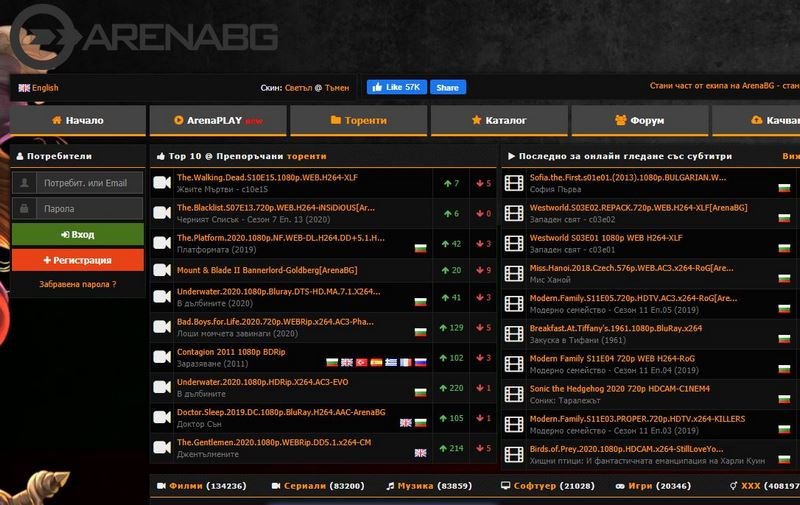The image size is (800, 505).
Task: Open the Начало menu tab
Action: (78, 120)
